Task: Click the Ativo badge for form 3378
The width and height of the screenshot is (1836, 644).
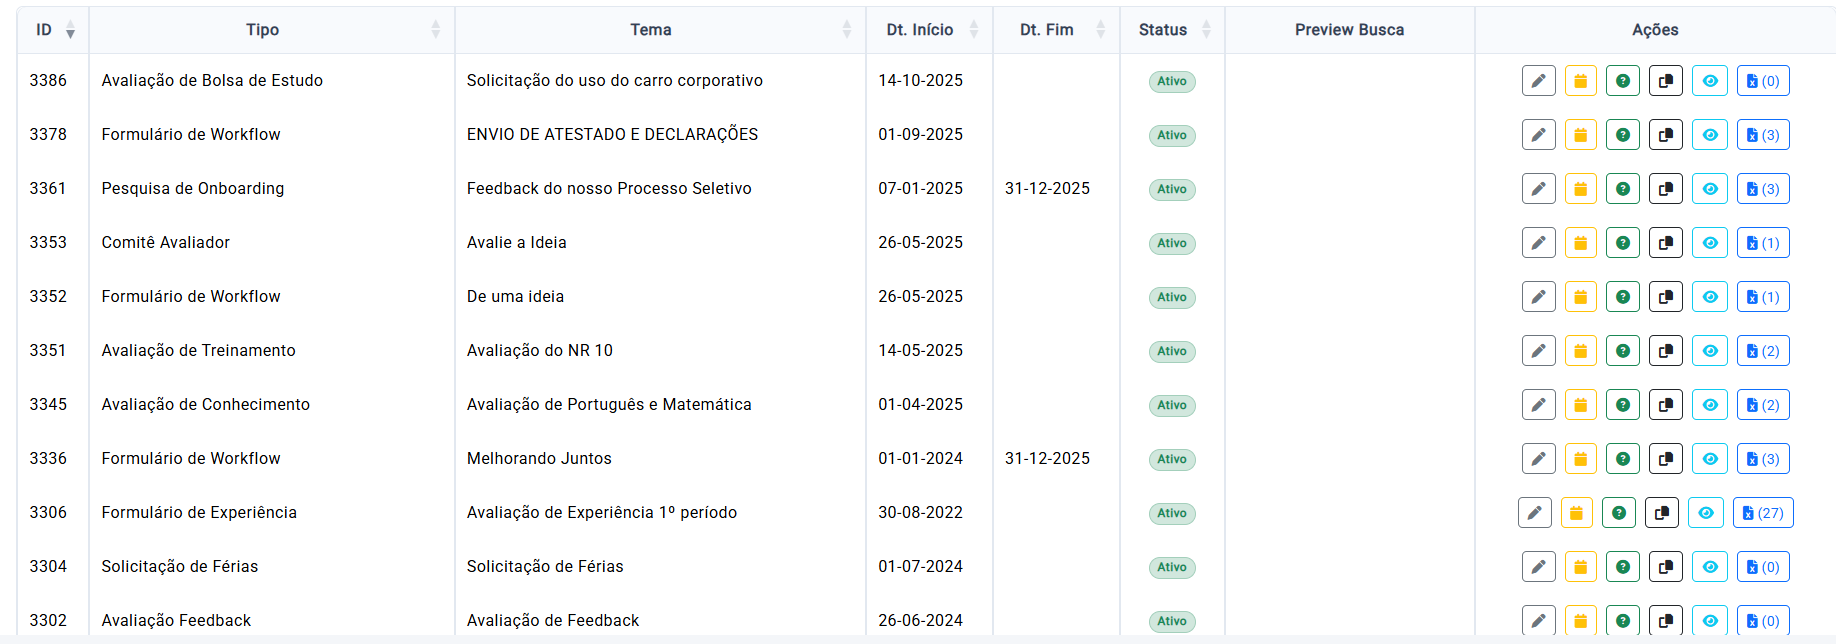Action: pos(1171,135)
